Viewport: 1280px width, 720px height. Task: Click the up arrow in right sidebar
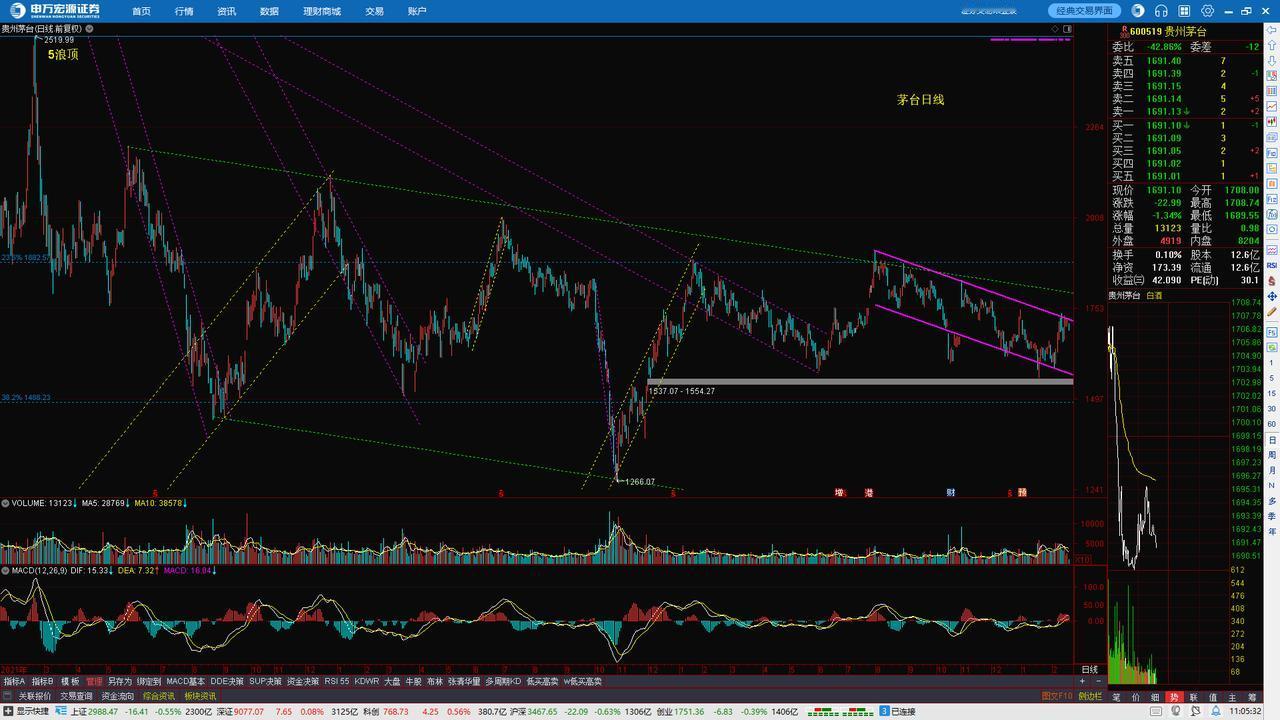point(1272,45)
